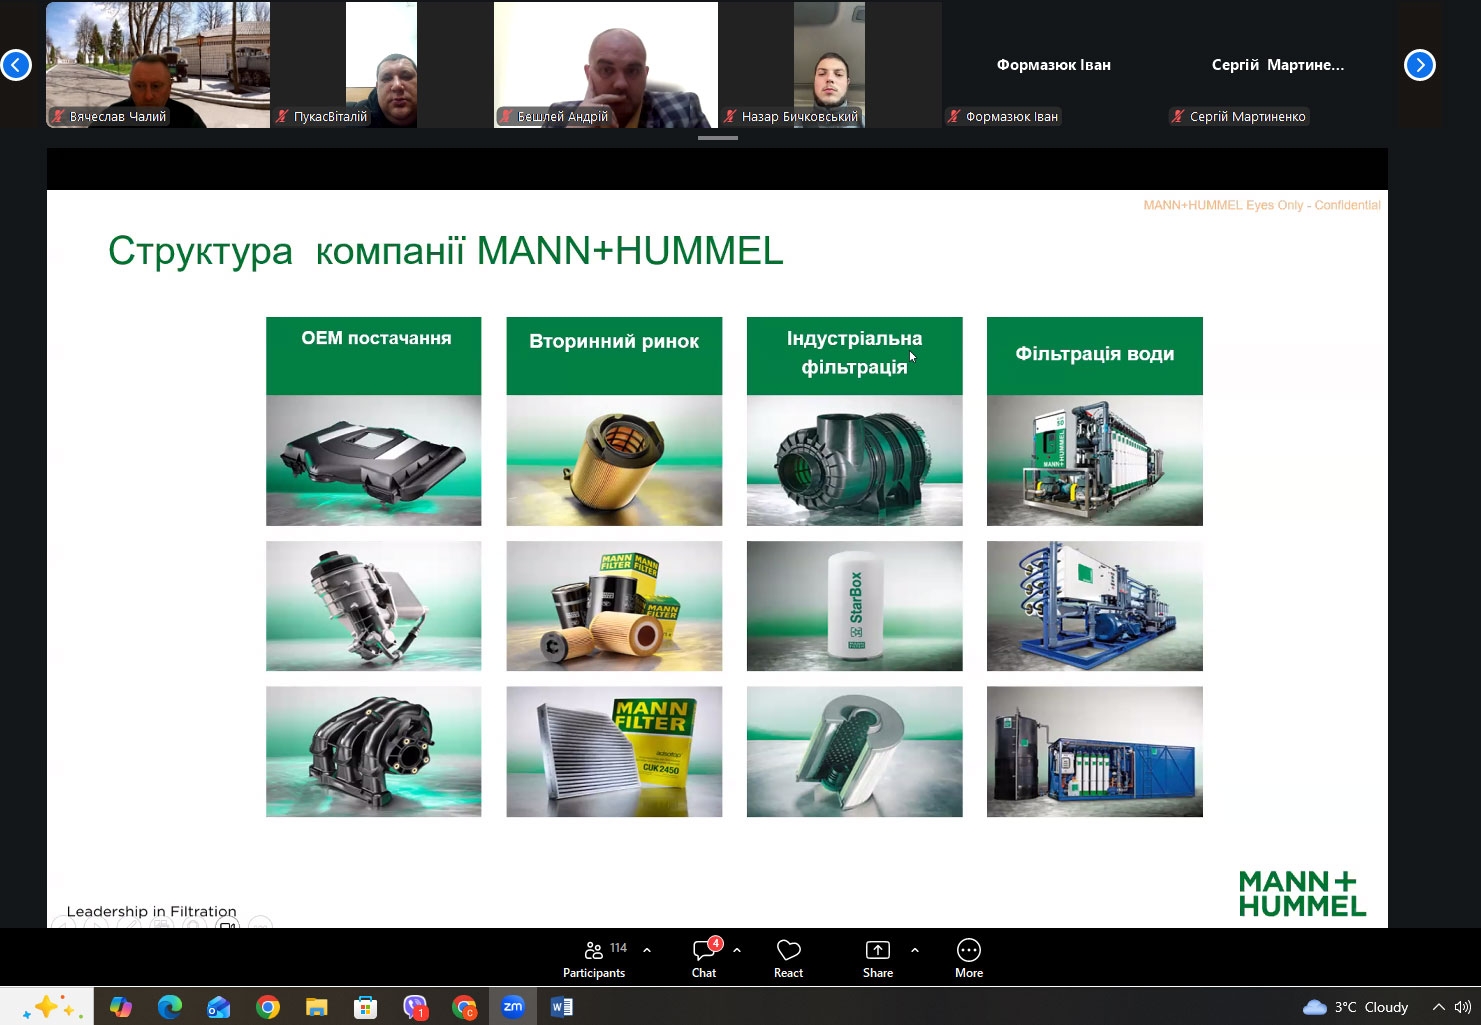
Task: Click the MANN+HUMMEL logo on slide
Action: (1302, 893)
